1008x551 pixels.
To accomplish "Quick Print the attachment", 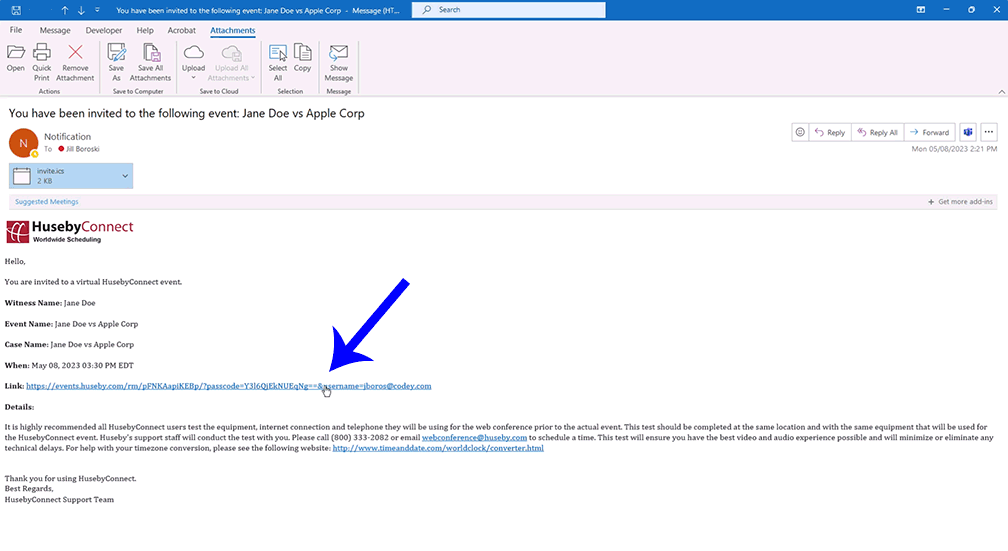I will pos(42,62).
